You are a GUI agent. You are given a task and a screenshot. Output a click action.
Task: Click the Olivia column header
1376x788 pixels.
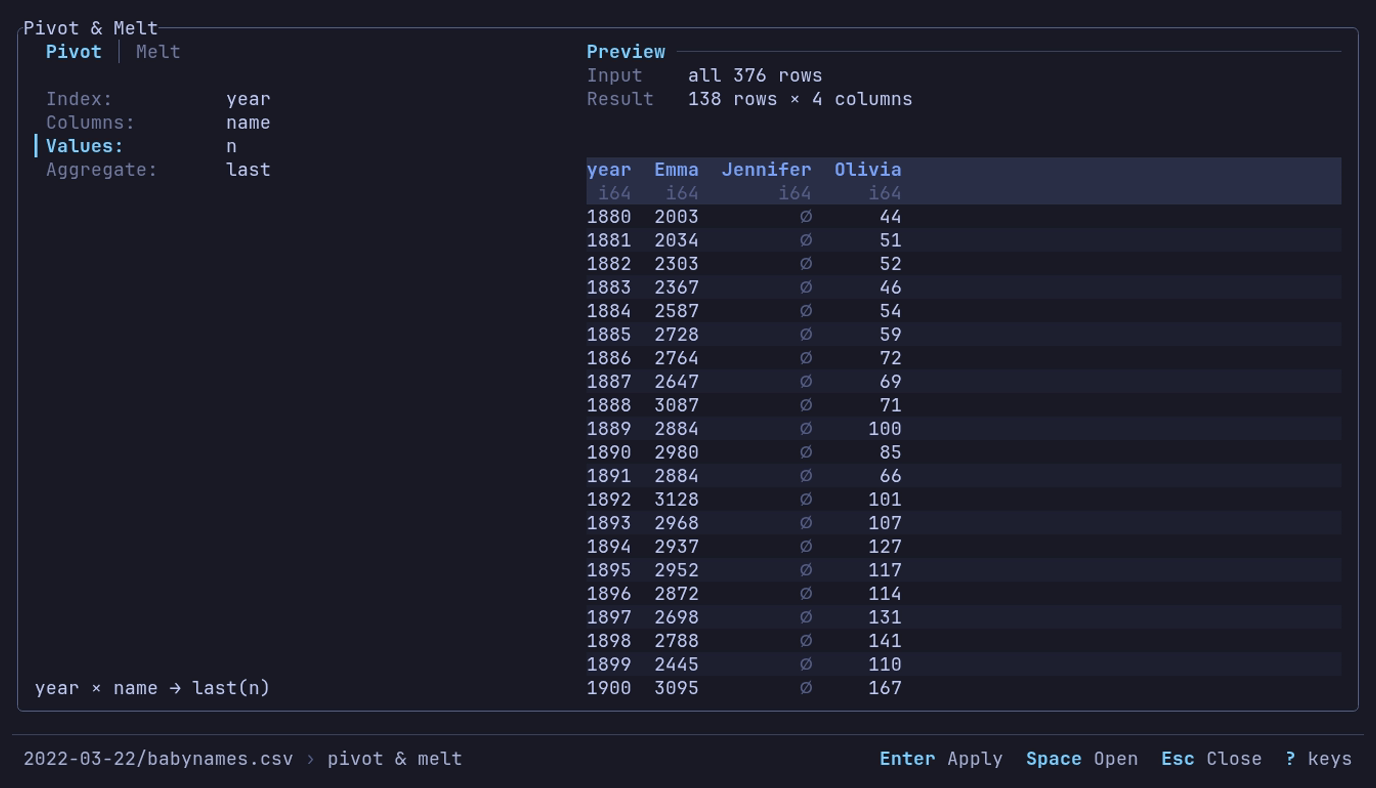coord(868,170)
